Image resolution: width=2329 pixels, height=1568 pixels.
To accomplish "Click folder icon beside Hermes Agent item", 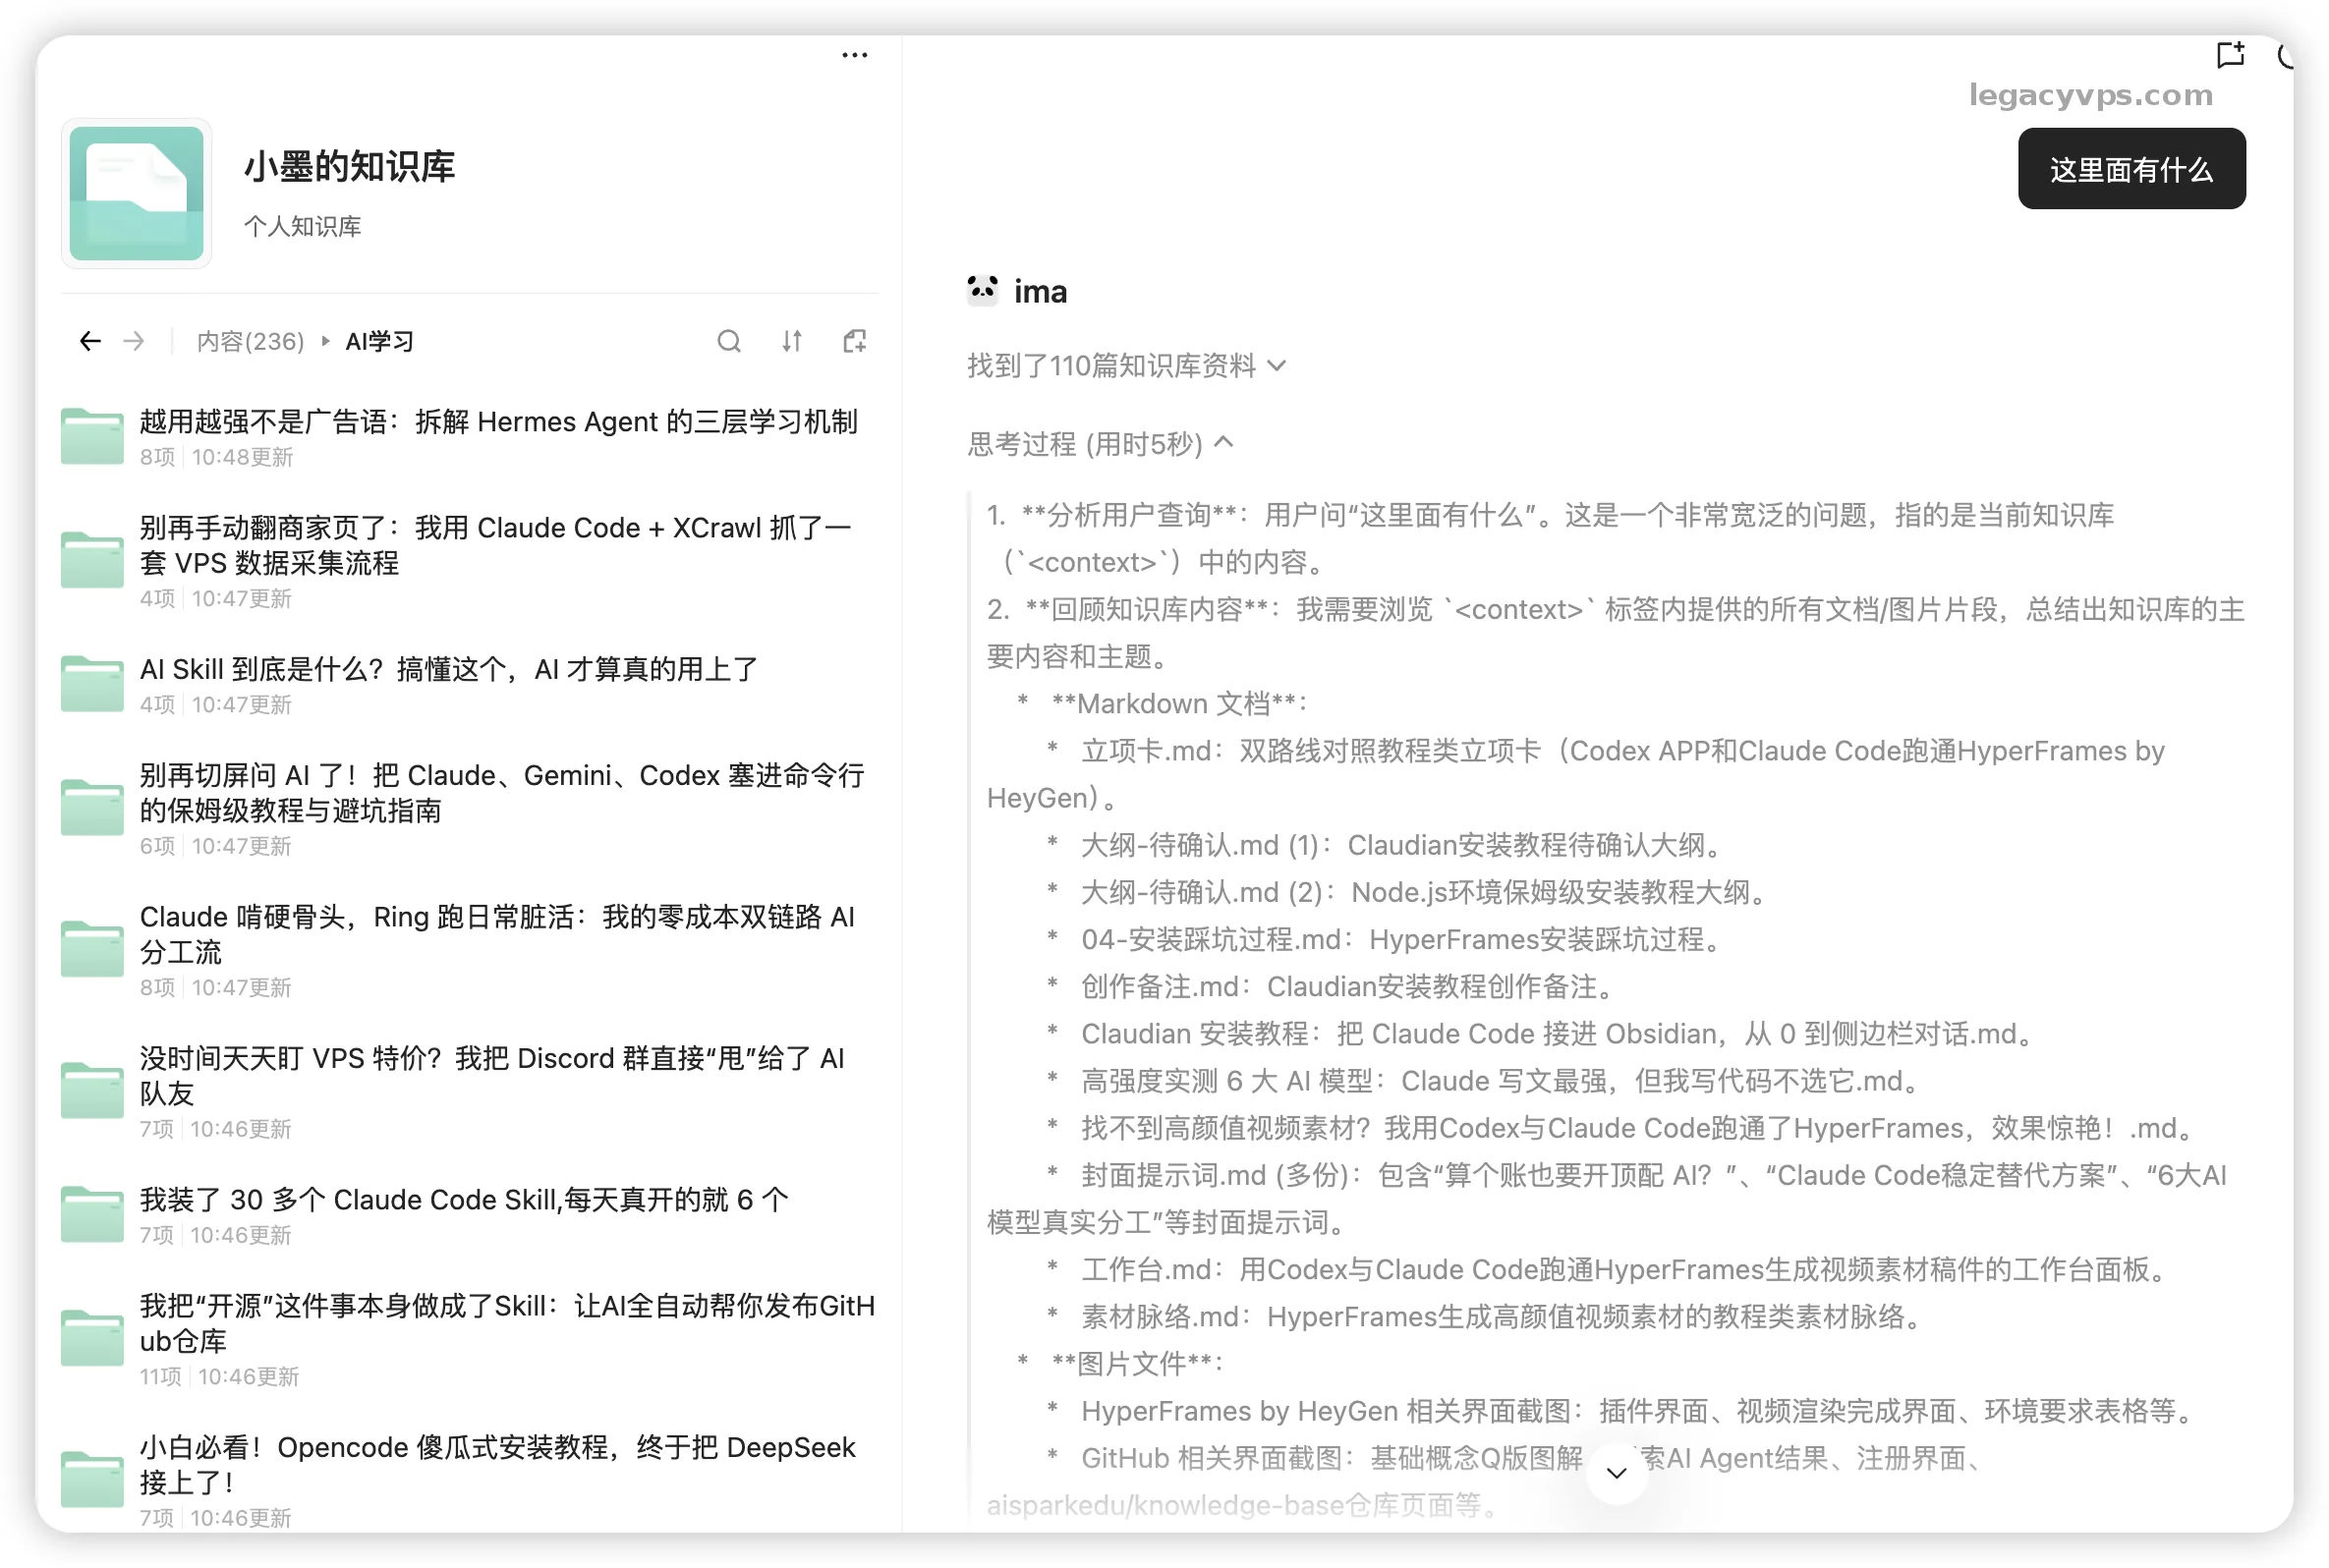I will 92,436.
